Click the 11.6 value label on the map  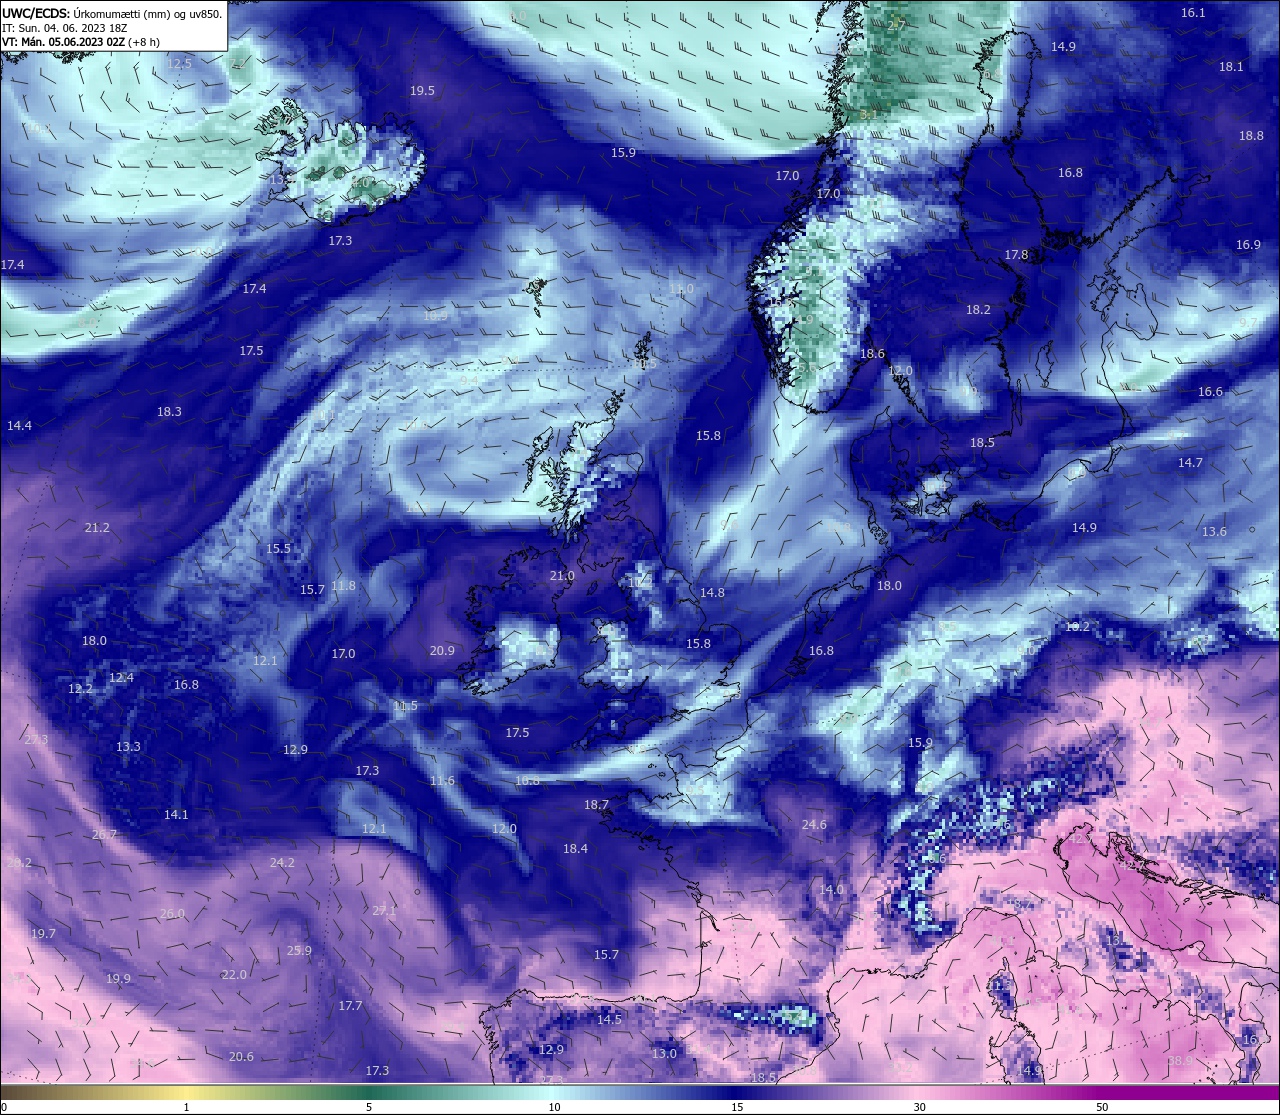(442, 781)
